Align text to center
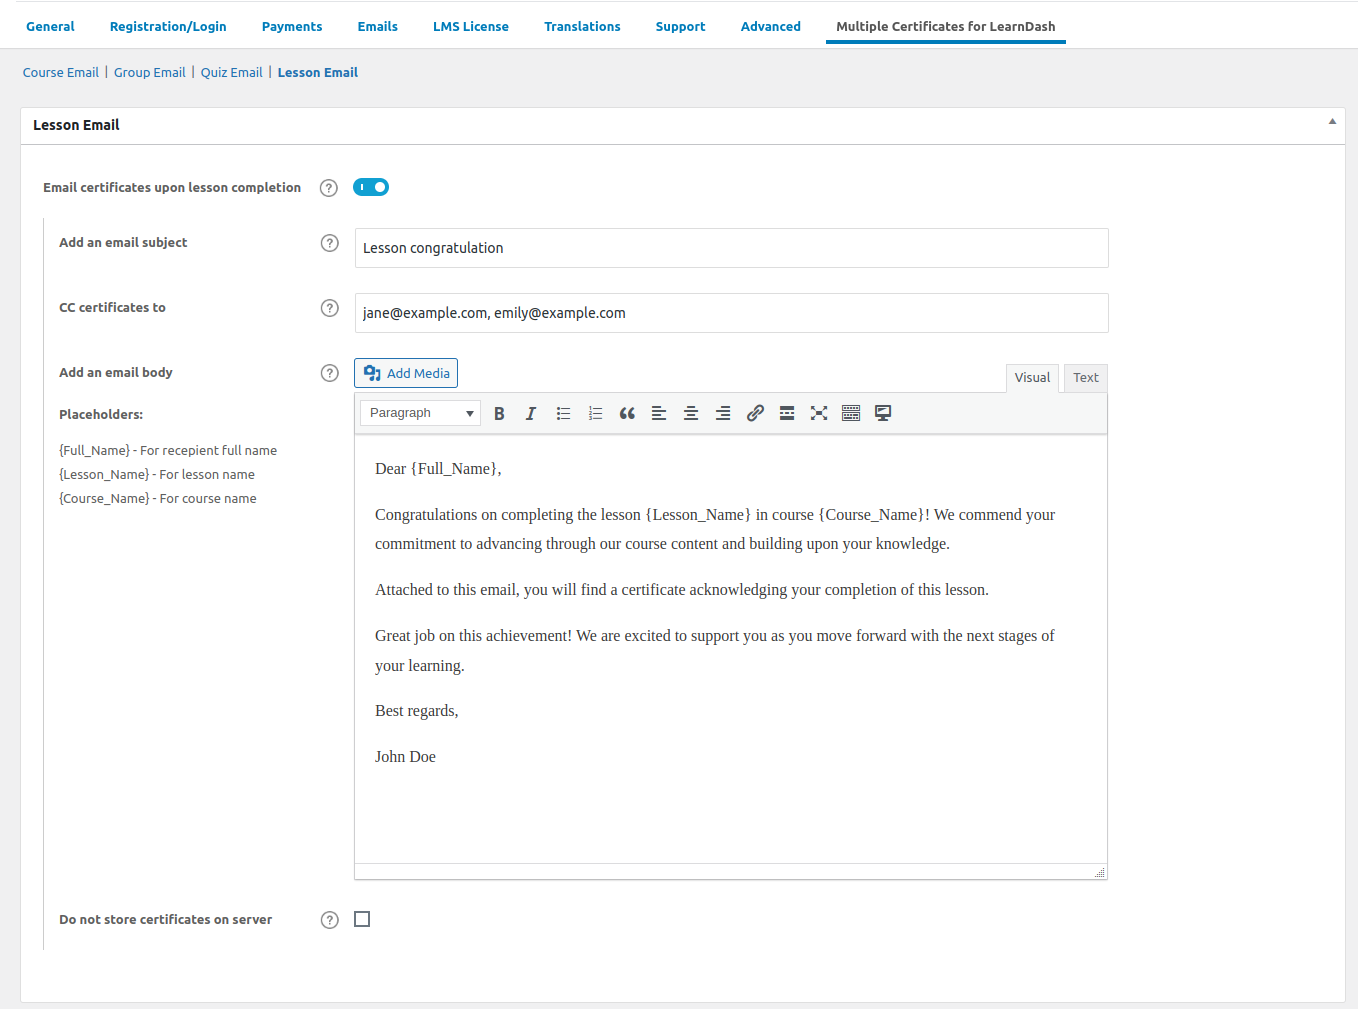The height and width of the screenshot is (1009, 1358). tap(691, 413)
